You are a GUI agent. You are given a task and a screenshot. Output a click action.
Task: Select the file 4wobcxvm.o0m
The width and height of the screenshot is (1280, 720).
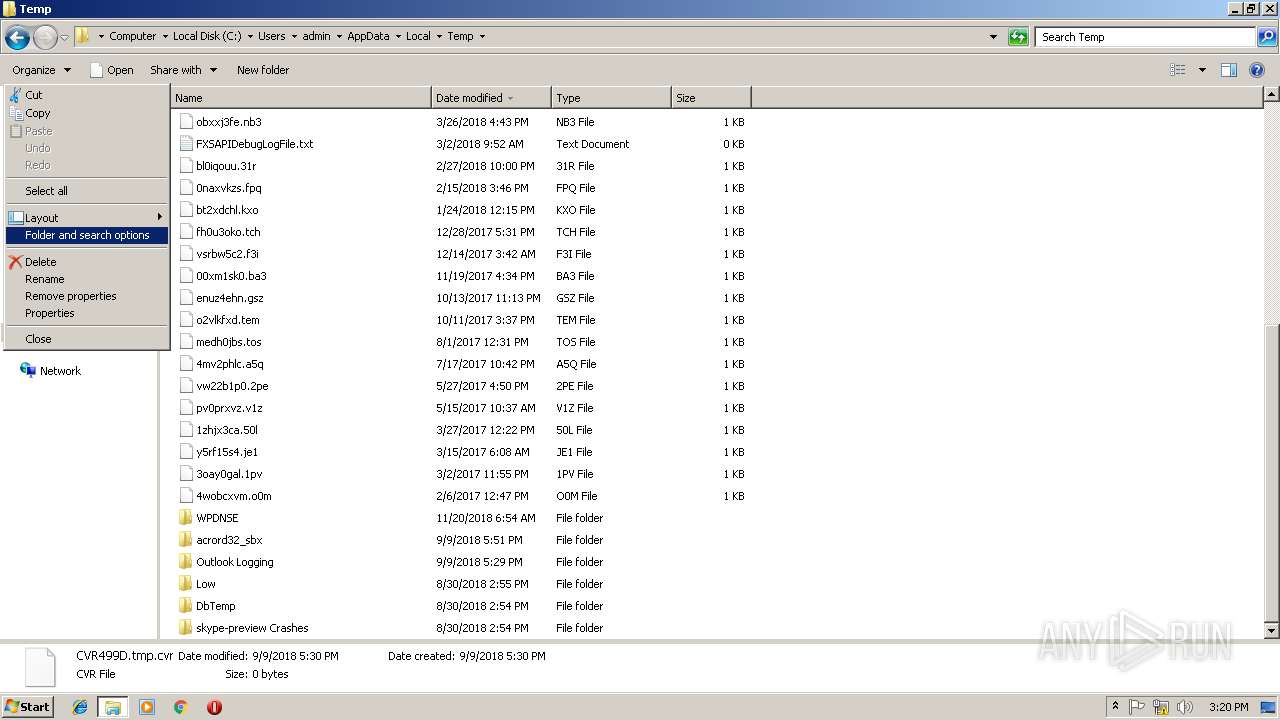[233, 496]
